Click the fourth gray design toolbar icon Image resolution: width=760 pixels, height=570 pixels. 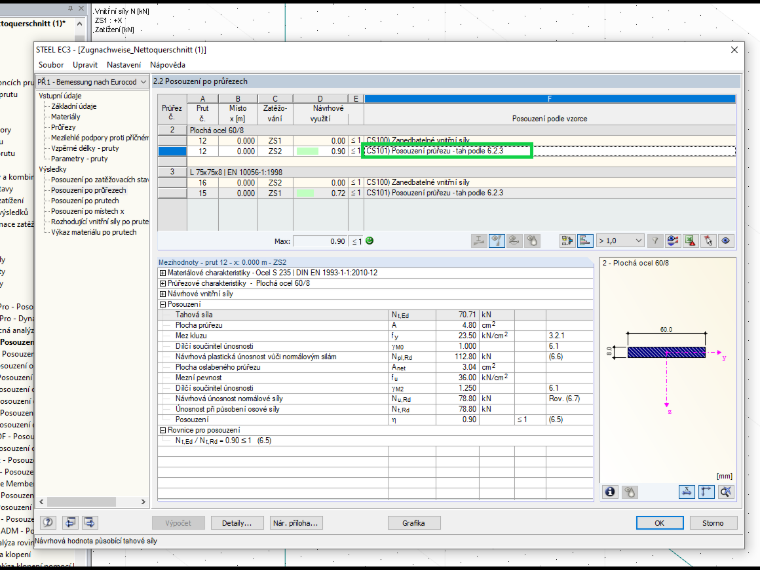tap(532, 240)
